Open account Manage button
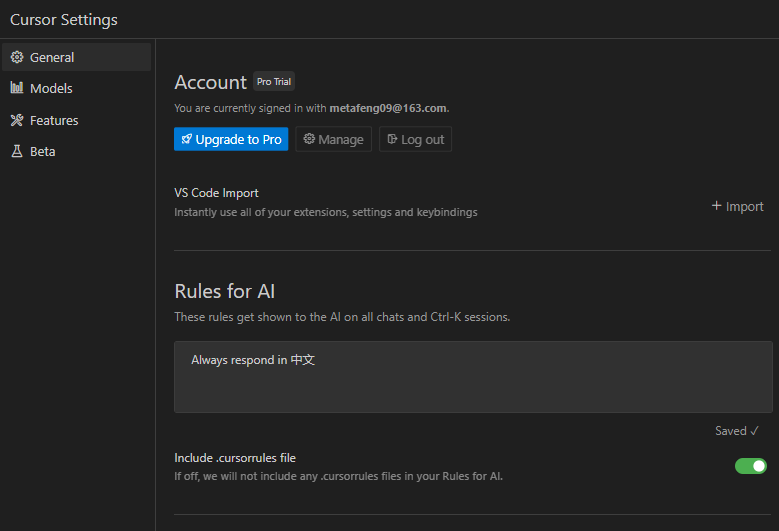Viewport: 779px width, 531px height. [333, 139]
